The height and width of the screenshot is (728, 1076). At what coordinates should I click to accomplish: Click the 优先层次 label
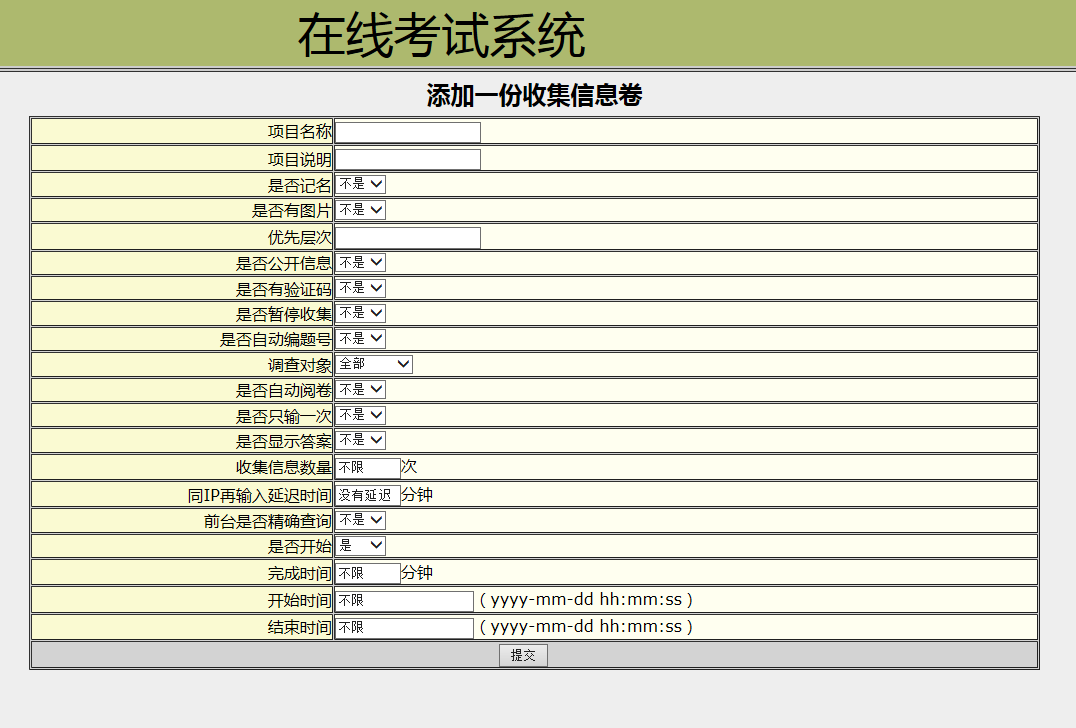click(300, 237)
